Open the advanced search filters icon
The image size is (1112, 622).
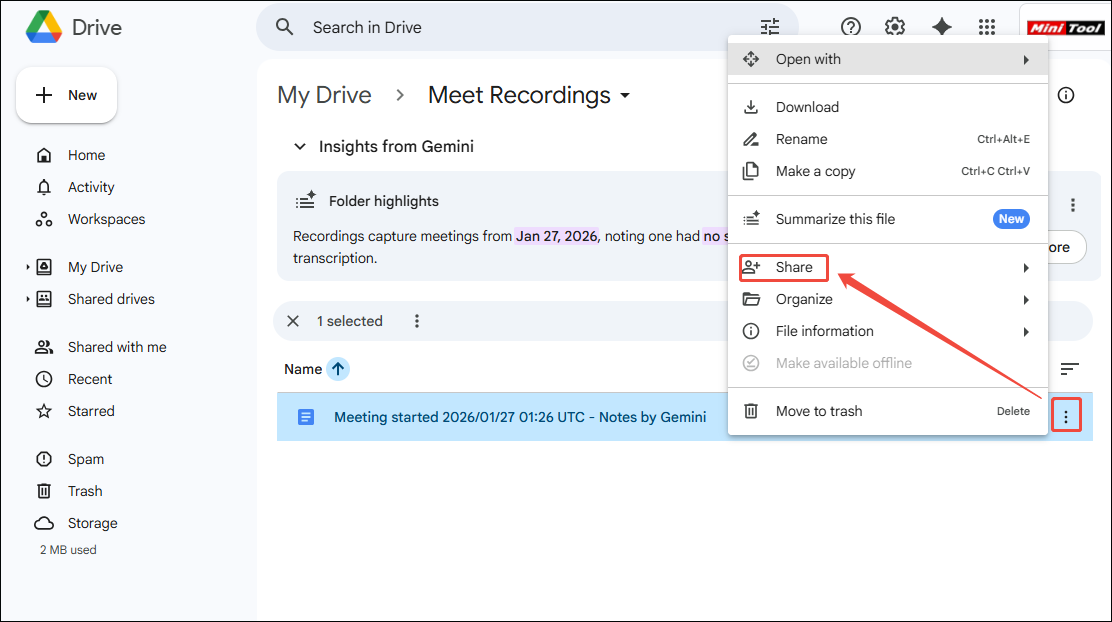point(769,26)
